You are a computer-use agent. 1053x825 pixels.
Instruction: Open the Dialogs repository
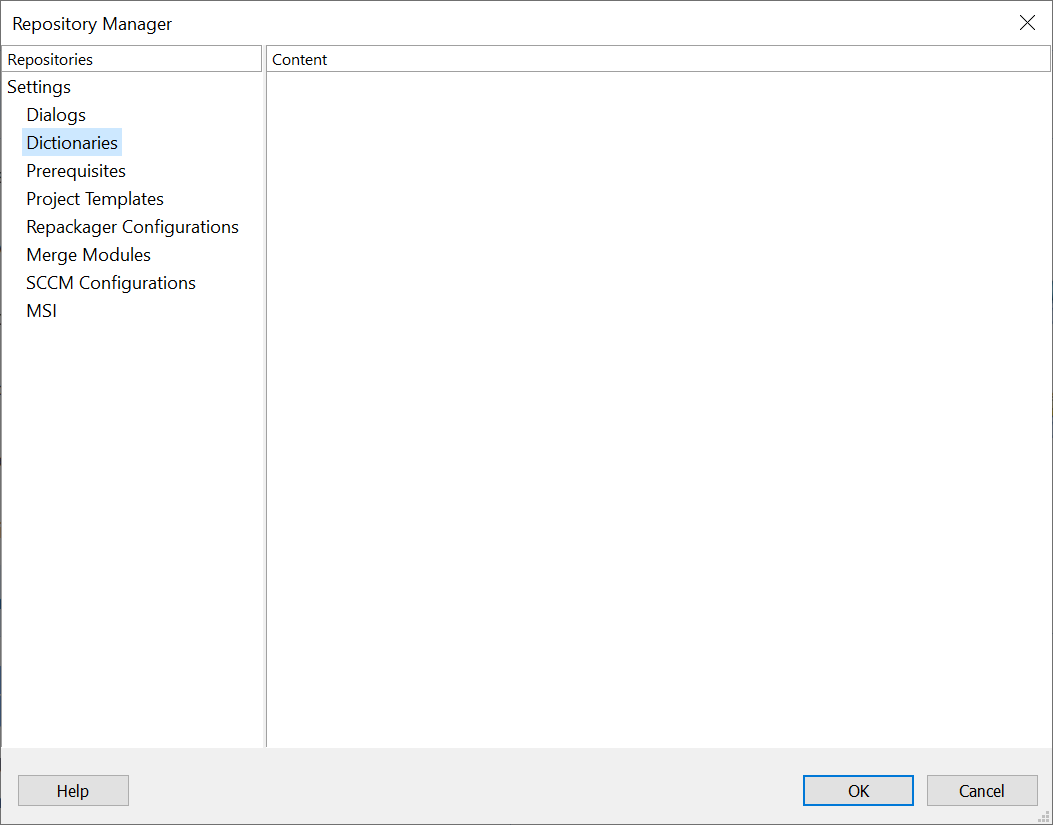coord(56,115)
